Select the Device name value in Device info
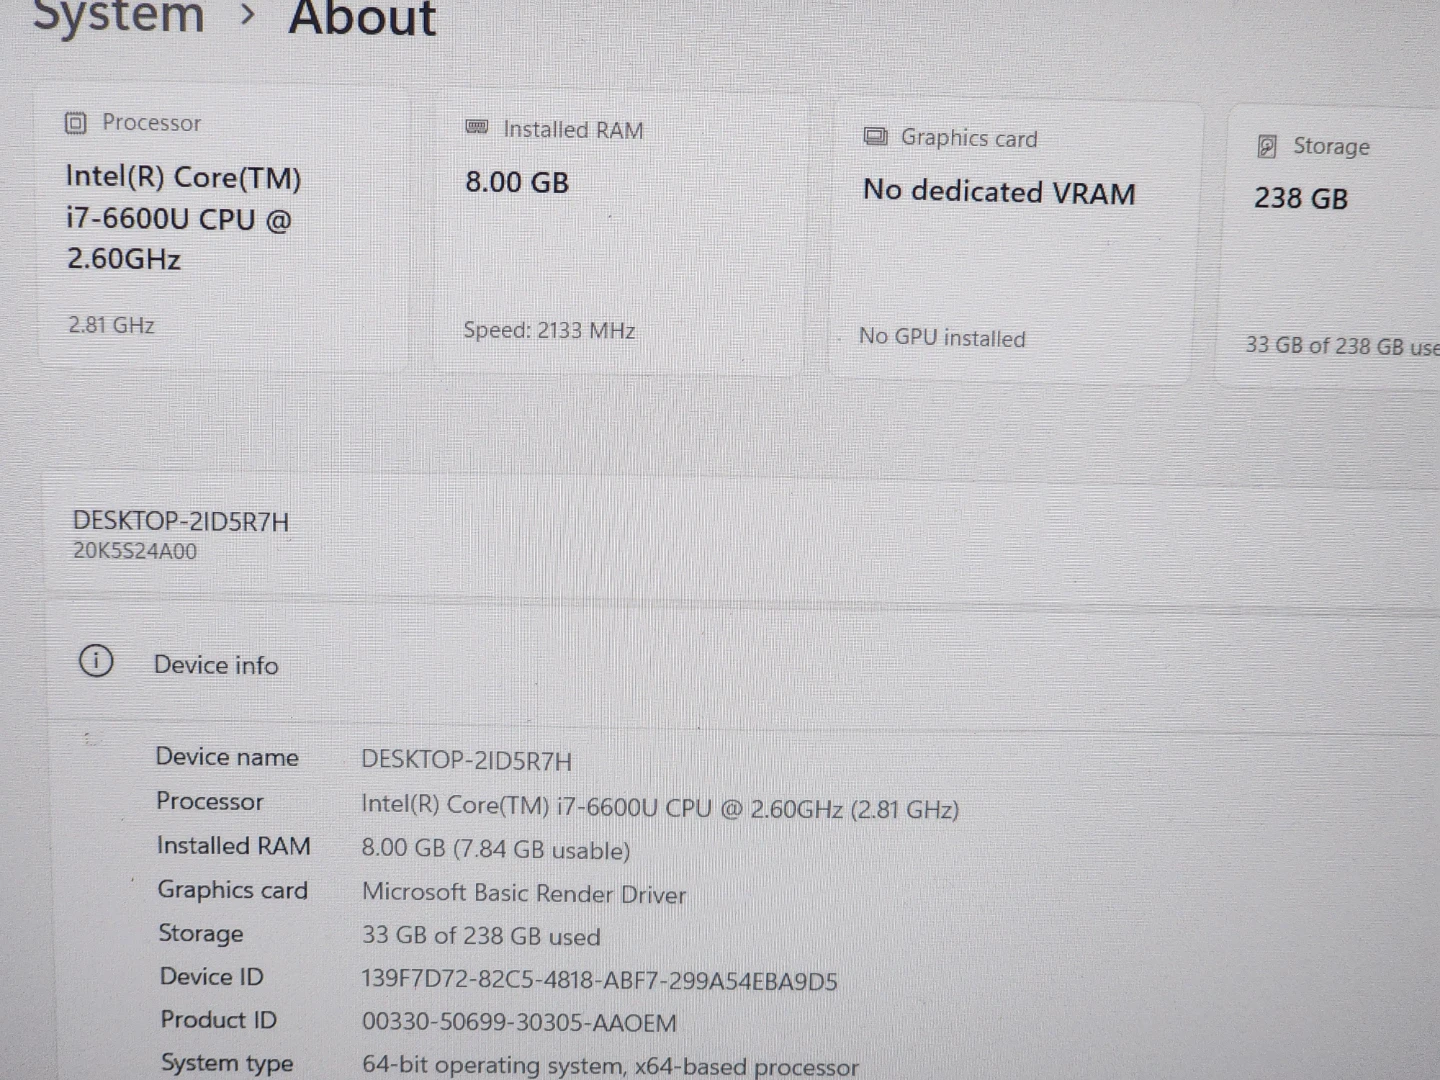 tap(467, 761)
